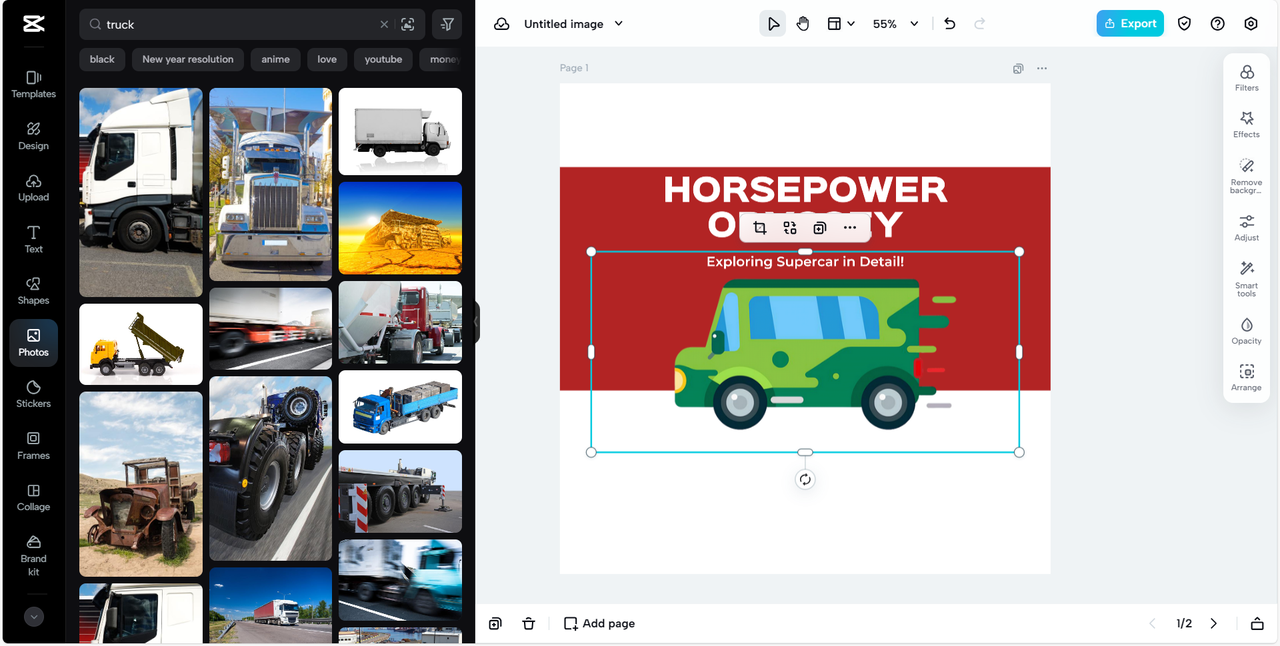Image resolution: width=1280 pixels, height=646 pixels.
Task: Open the canvas layout dropdown
Action: 841,24
